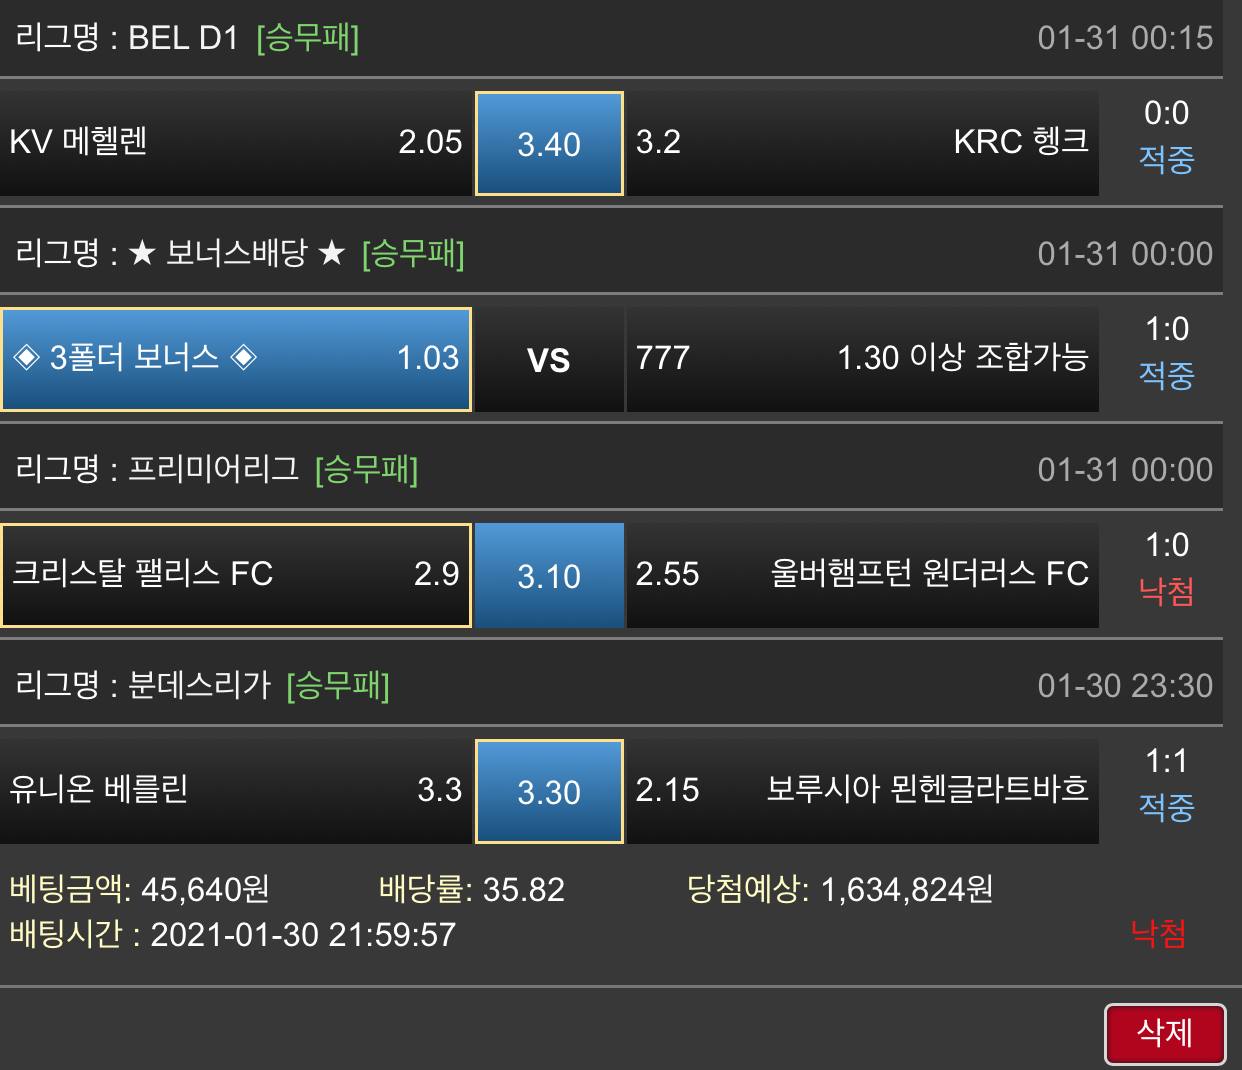Click the 분데스리가 league header

point(202,686)
